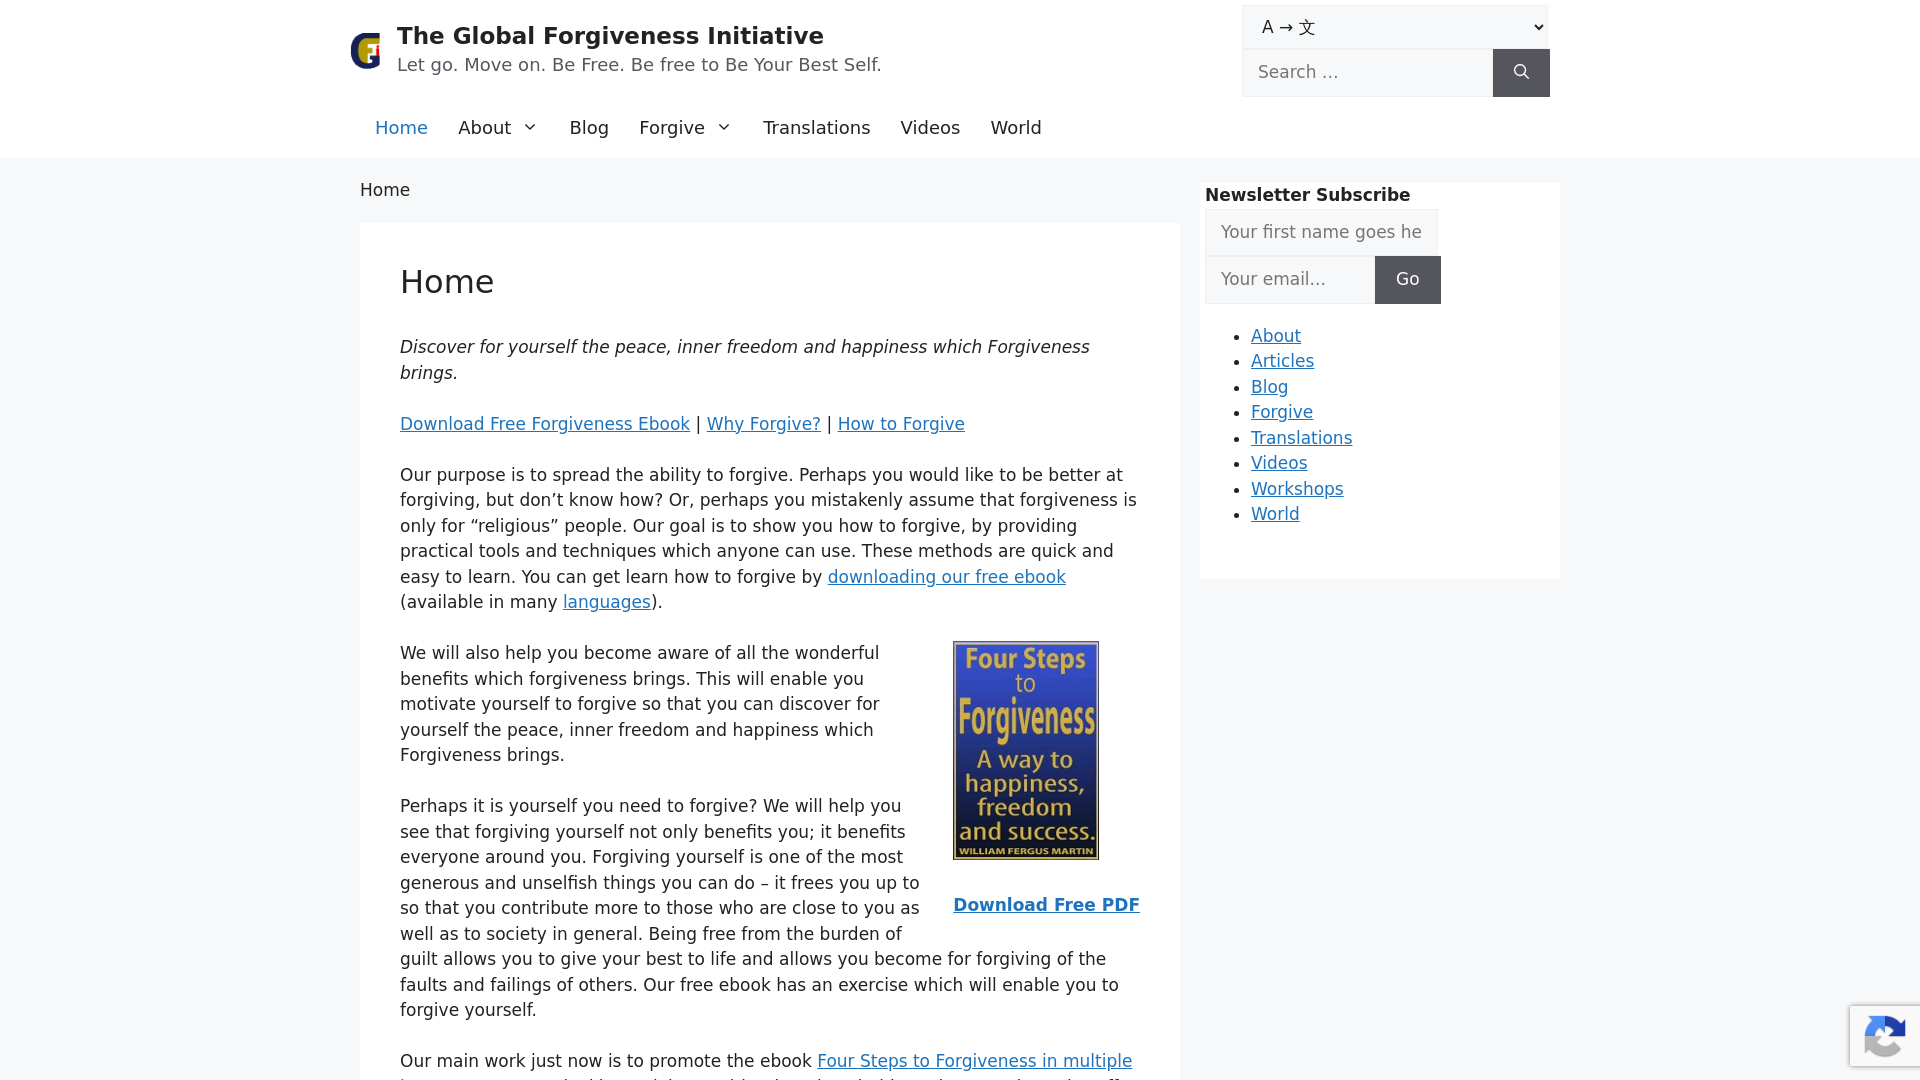Screen dimensions: 1920x1080
Task: Open sidebar Forgive link
Action: (x=1281, y=412)
